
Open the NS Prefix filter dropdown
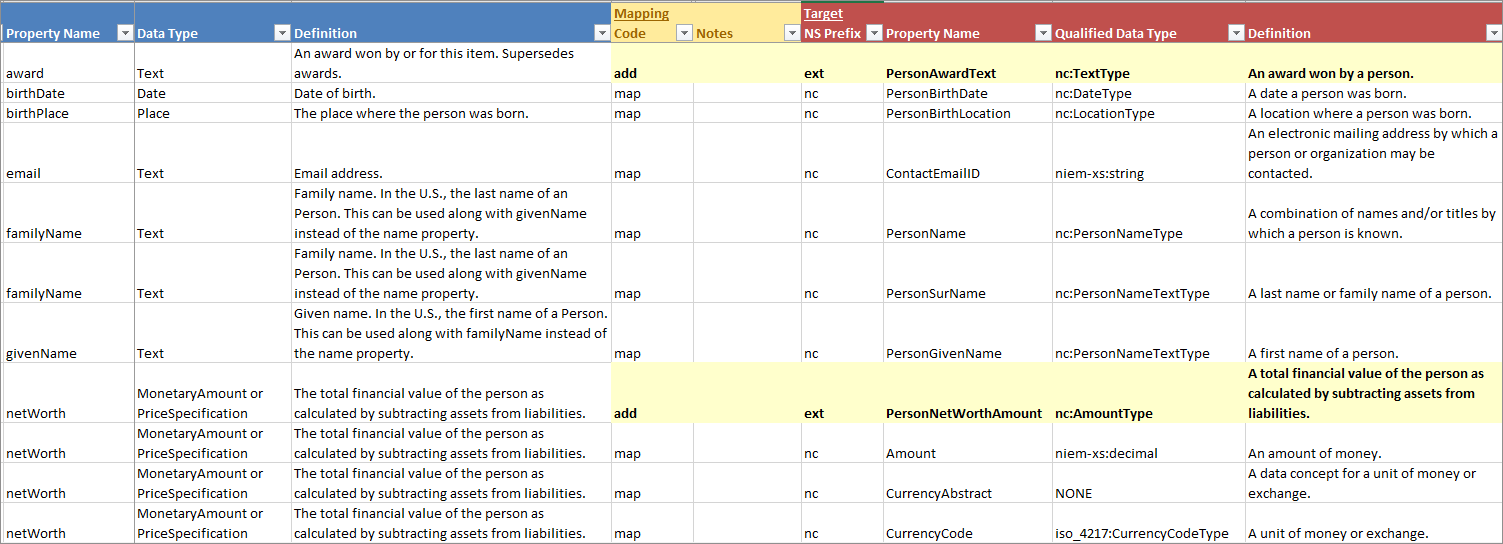(x=873, y=33)
